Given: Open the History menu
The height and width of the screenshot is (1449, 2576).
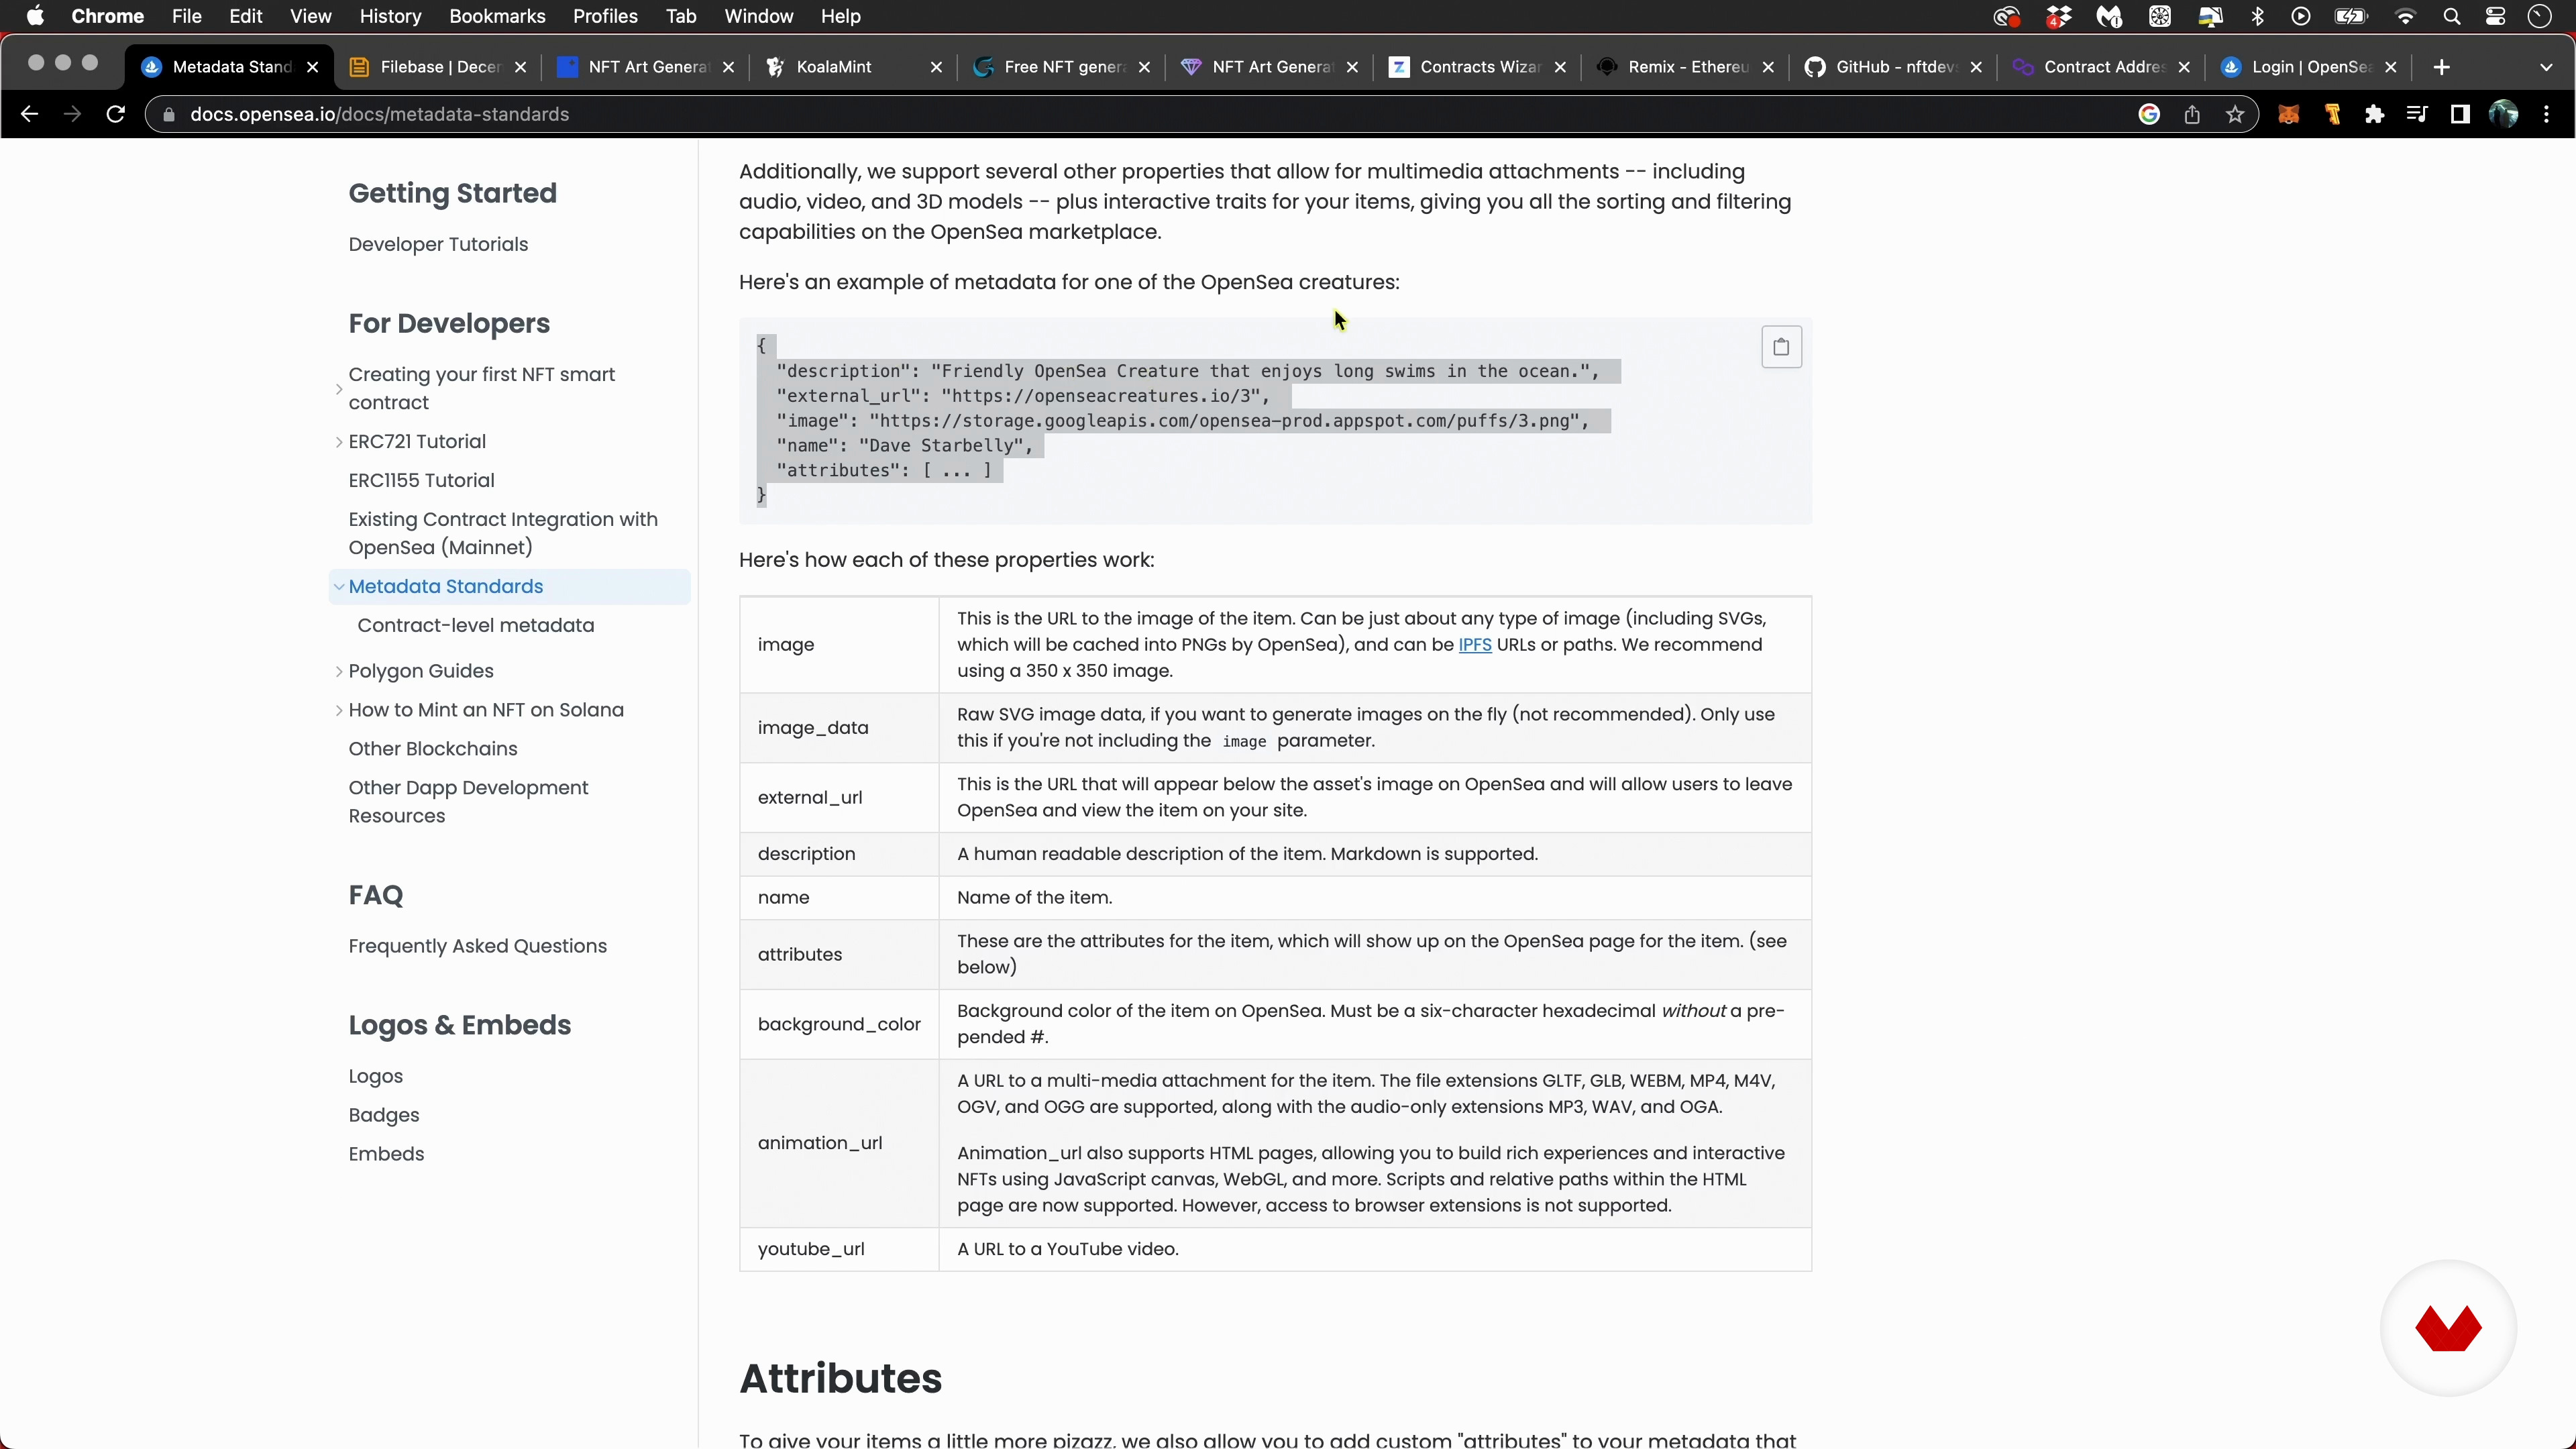Looking at the screenshot, I should click(x=390, y=16).
